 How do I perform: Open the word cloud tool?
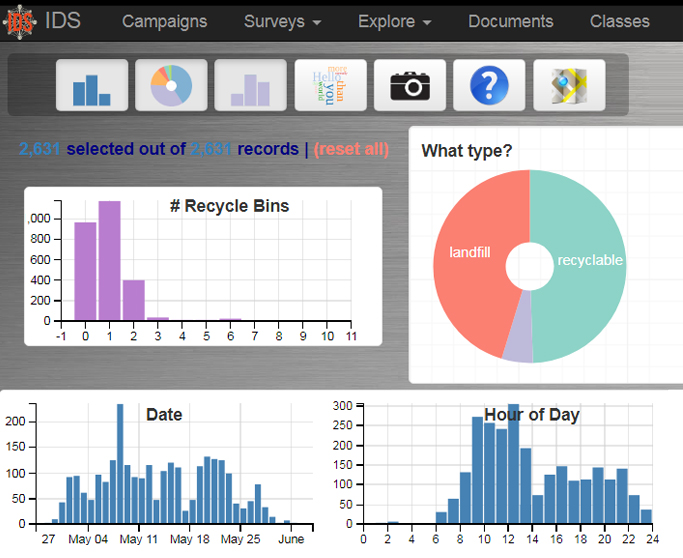click(330, 85)
